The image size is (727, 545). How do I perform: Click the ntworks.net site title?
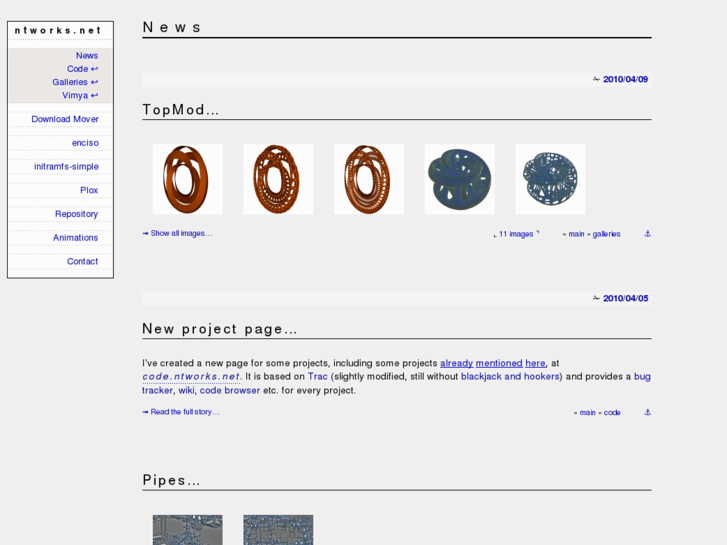57,31
